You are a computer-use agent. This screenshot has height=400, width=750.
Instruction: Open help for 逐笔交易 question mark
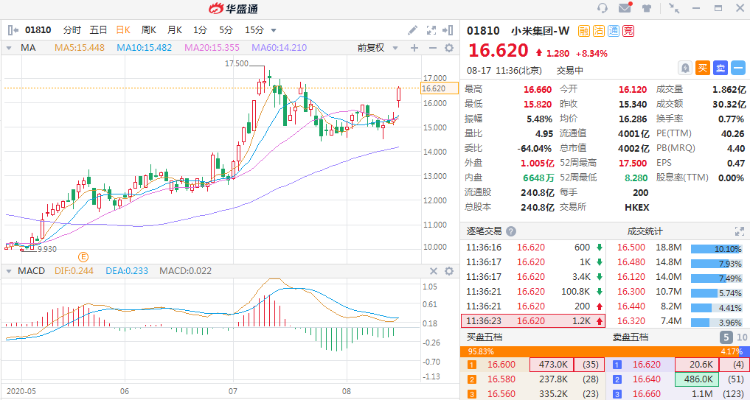pyautogui.click(x=511, y=231)
